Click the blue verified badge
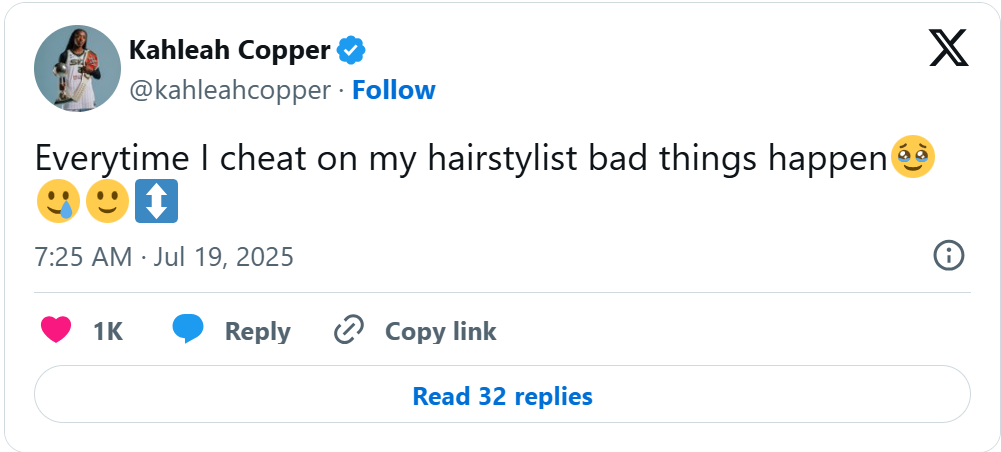 pos(350,49)
